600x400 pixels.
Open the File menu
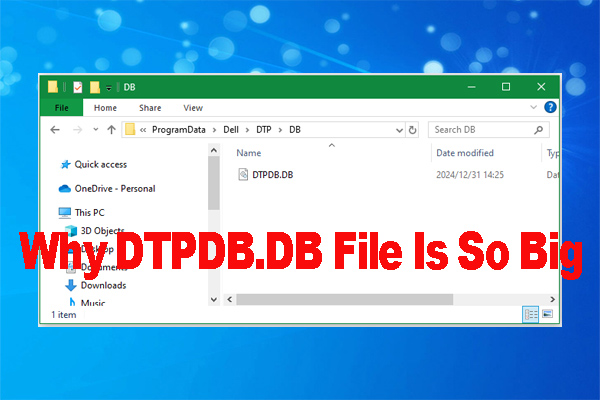(62, 108)
